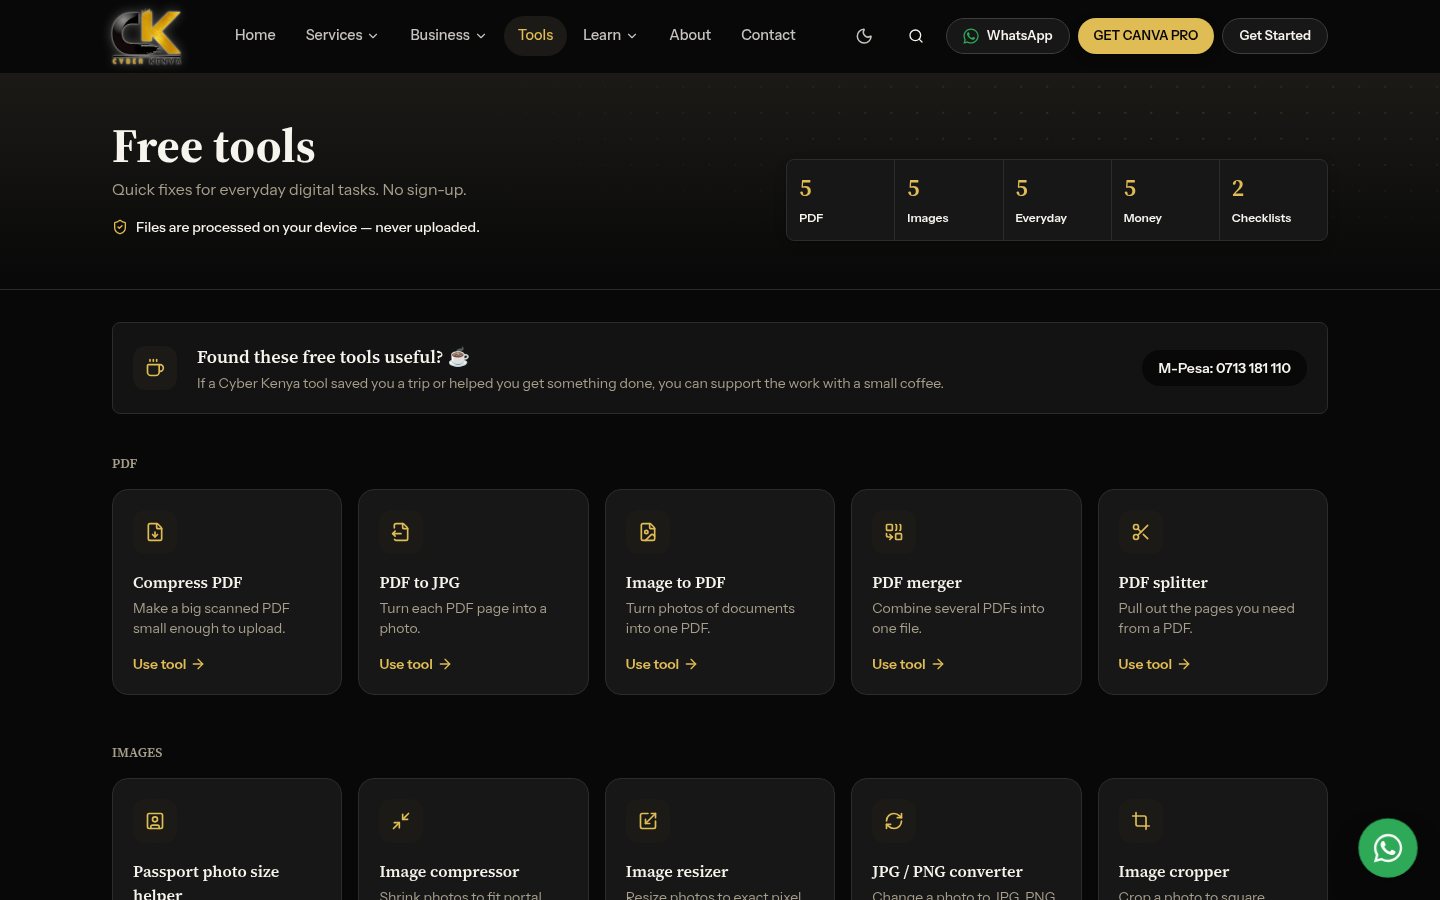Open the Contact page
The width and height of the screenshot is (1440, 900).
(x=768, y=35)
